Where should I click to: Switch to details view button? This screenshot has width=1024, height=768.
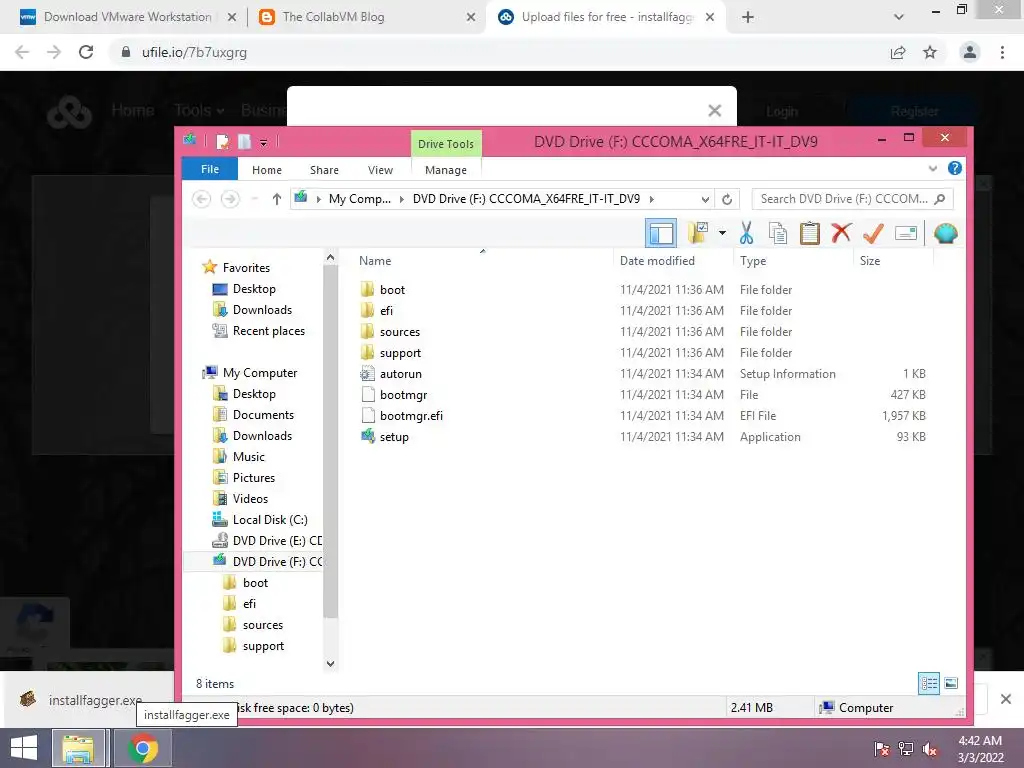[929, 684]
